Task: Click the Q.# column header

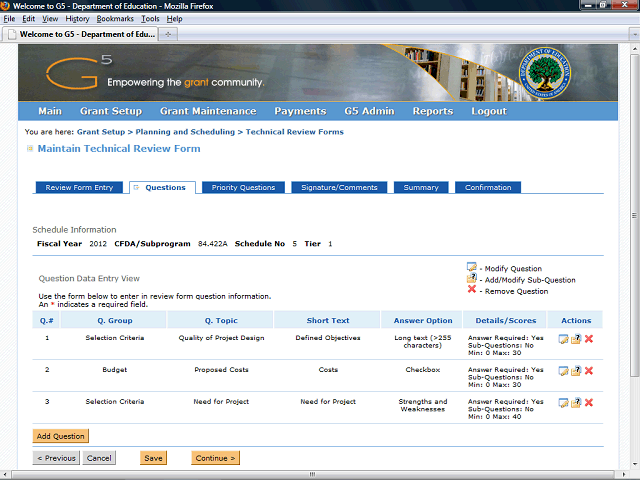Action: pyautogui.click(x=46, y=320)
